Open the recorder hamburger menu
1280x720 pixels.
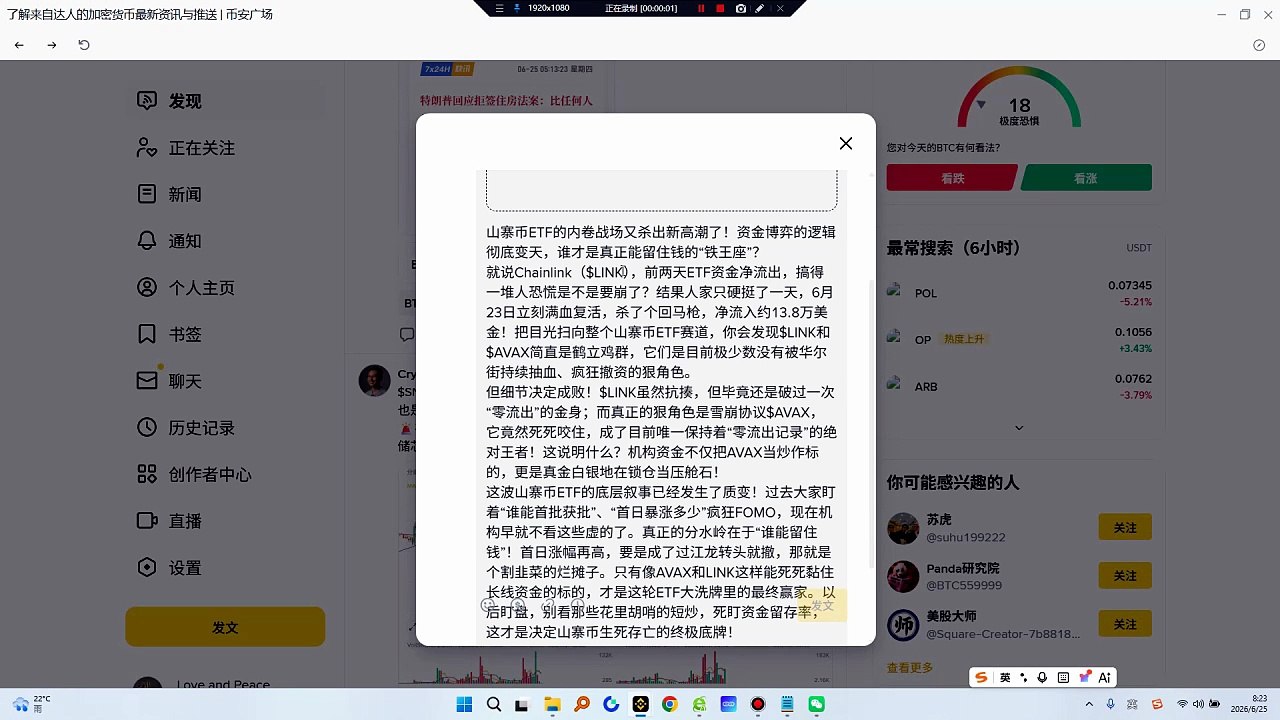tap(499, 8)
